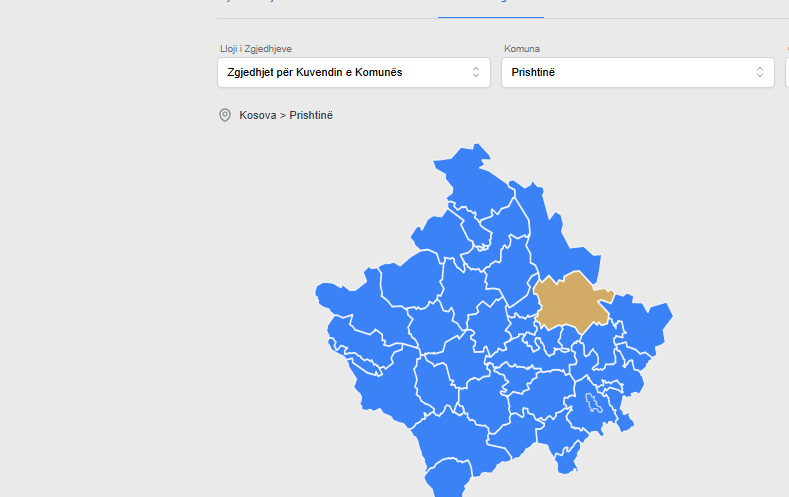This screenshot has height=497, width=789.
Task: Go to Kosova in the breadcrumb
Action: pos(257,115)
